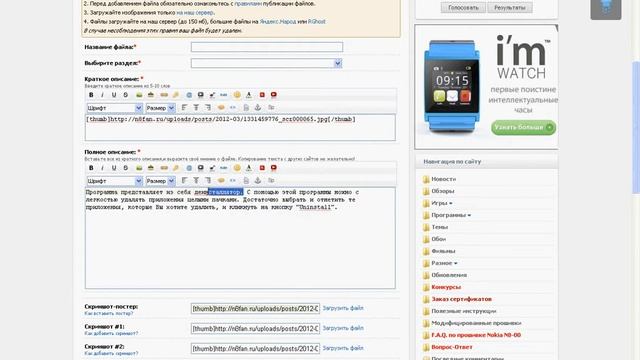Image resolution: width=640 pixels, height=360 pixels.
Task: Click anchor icon in short description toolbar
Action: [258, 107]
